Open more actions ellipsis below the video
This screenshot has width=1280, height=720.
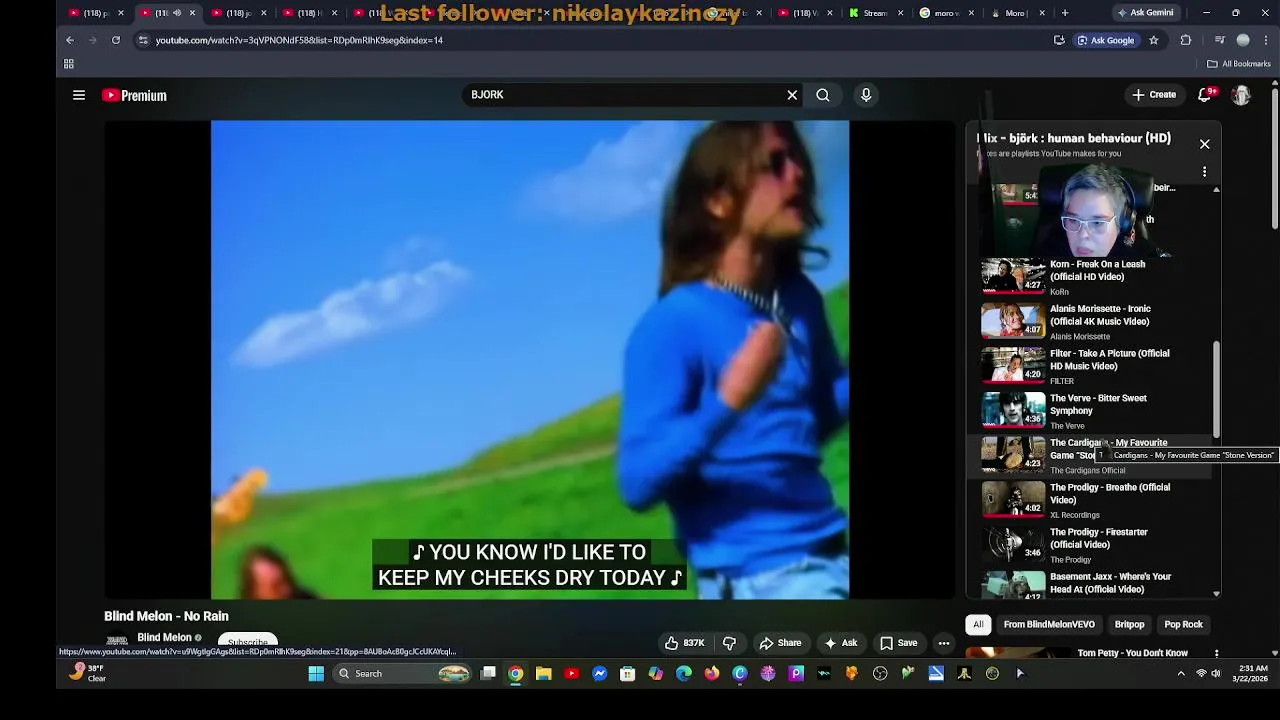944,643
